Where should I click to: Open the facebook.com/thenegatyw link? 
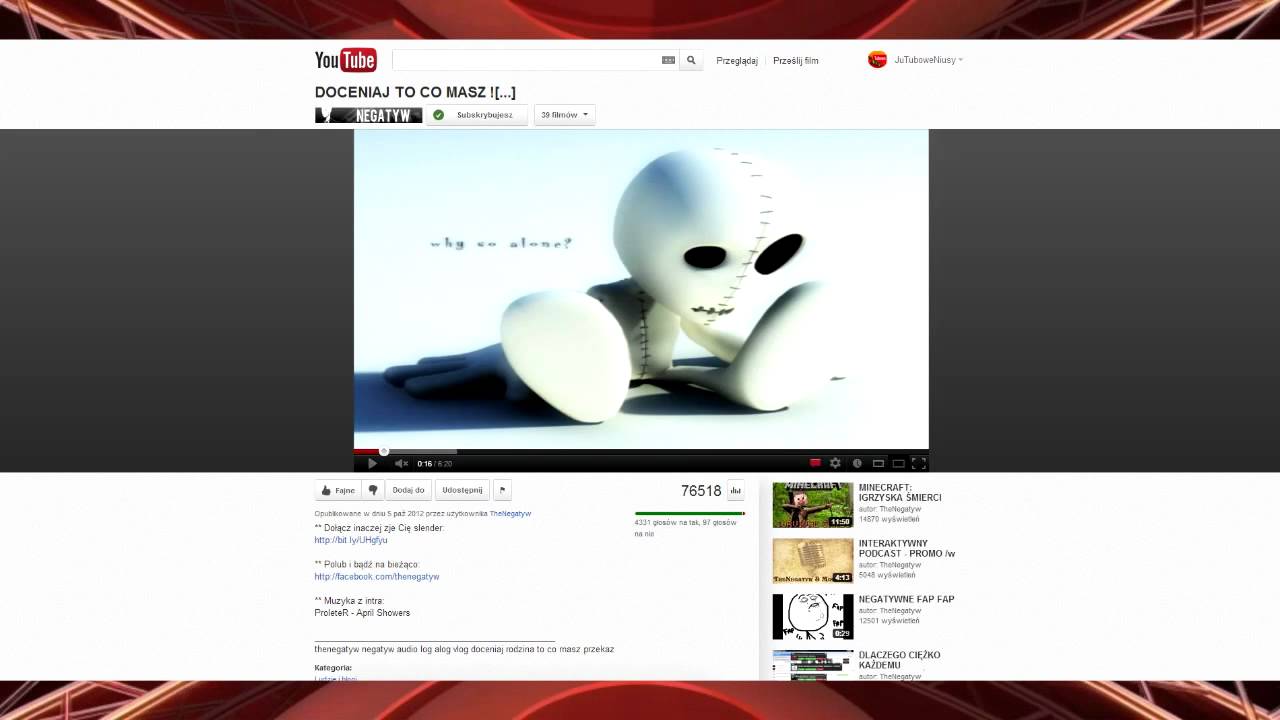point(377,577)
